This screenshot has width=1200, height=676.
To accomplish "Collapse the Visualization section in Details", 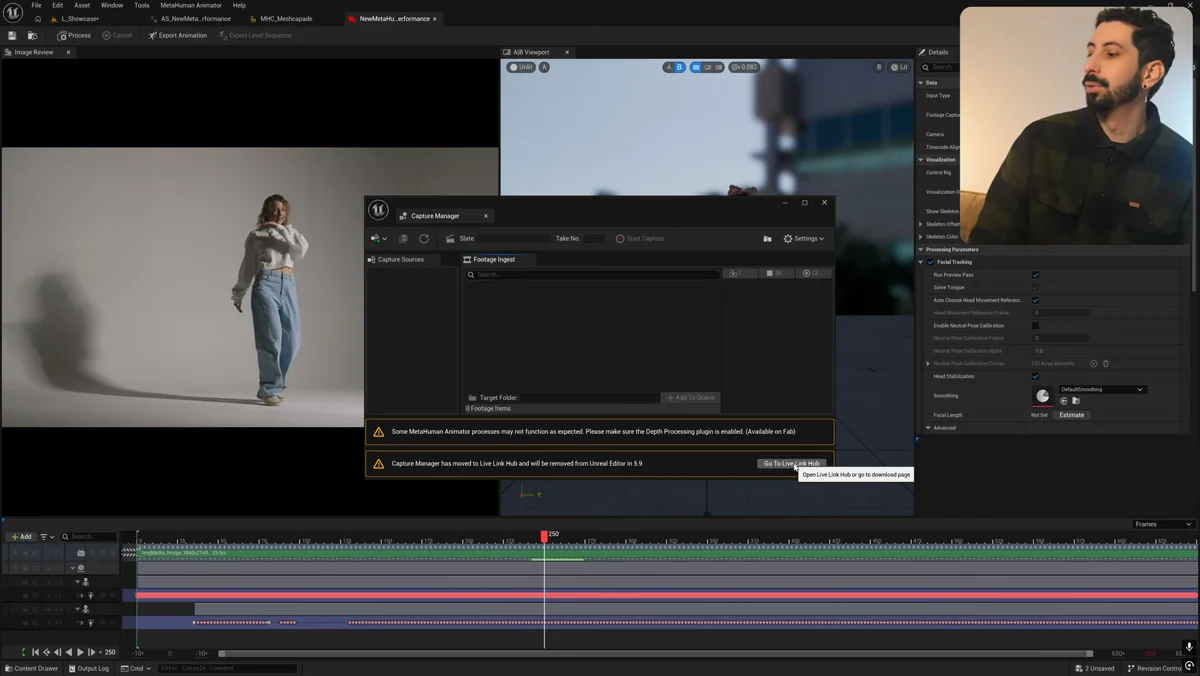I will (x=921, y=160).
